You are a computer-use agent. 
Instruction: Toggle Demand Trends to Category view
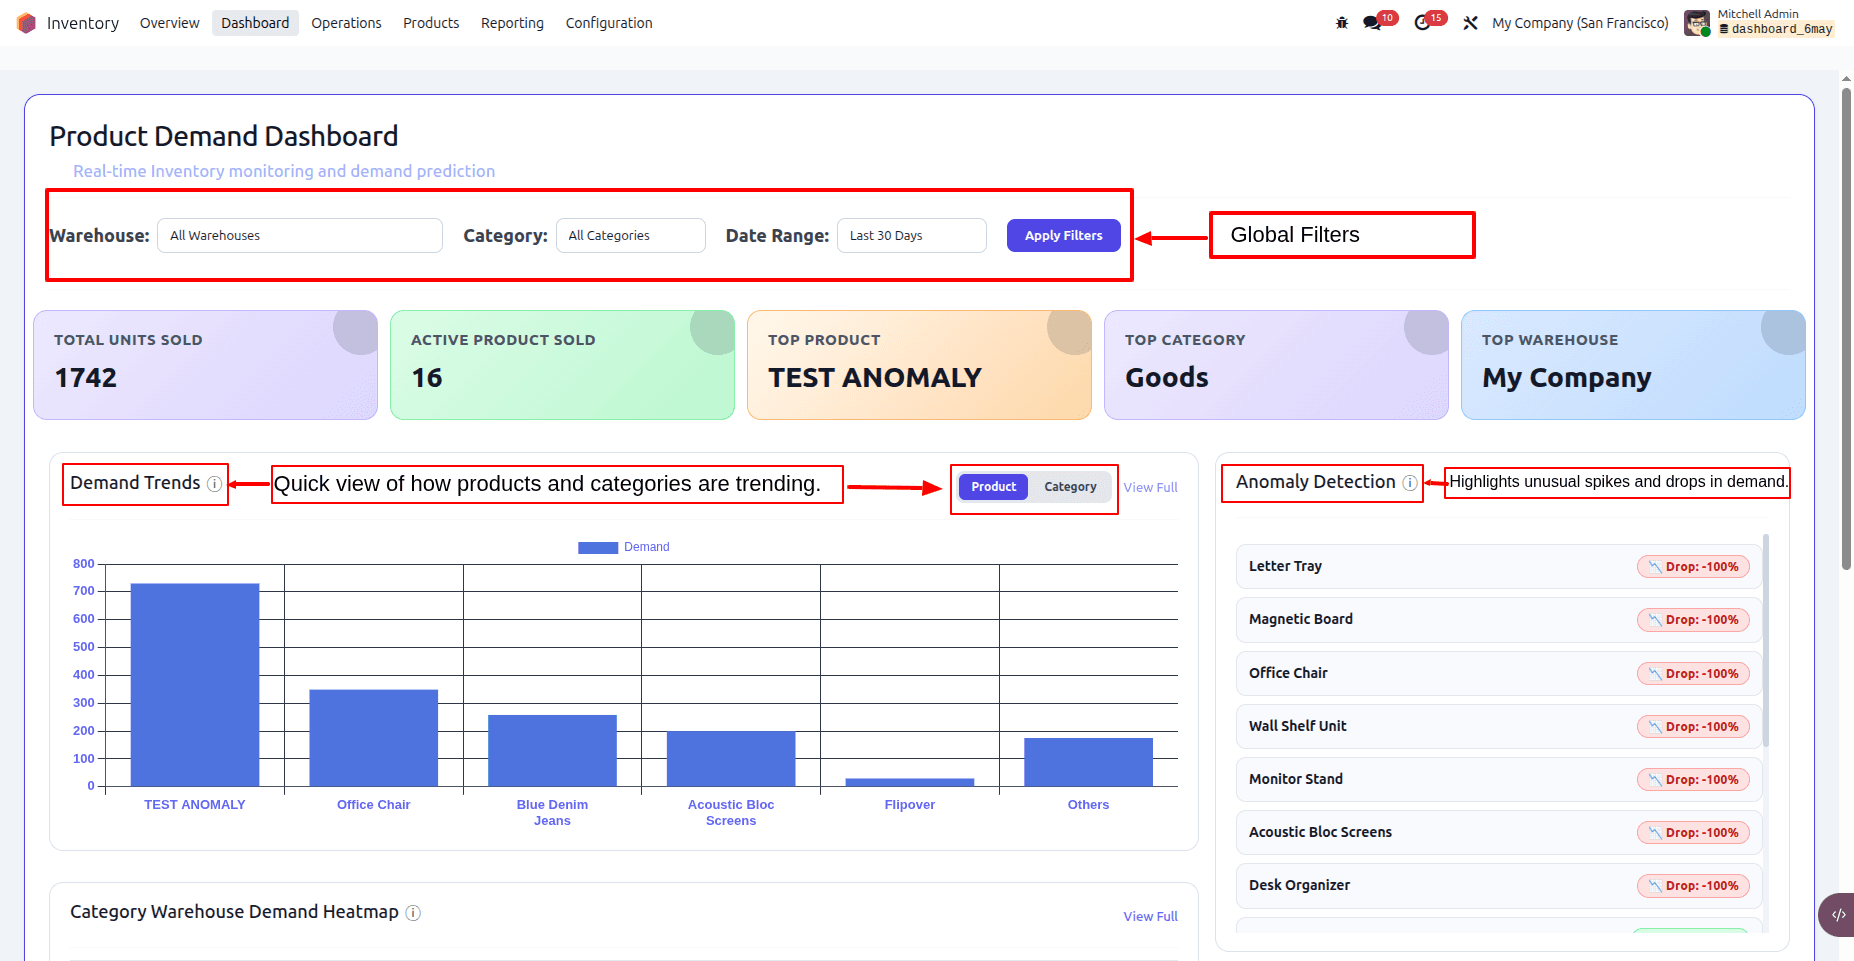tap(1070, 487)
